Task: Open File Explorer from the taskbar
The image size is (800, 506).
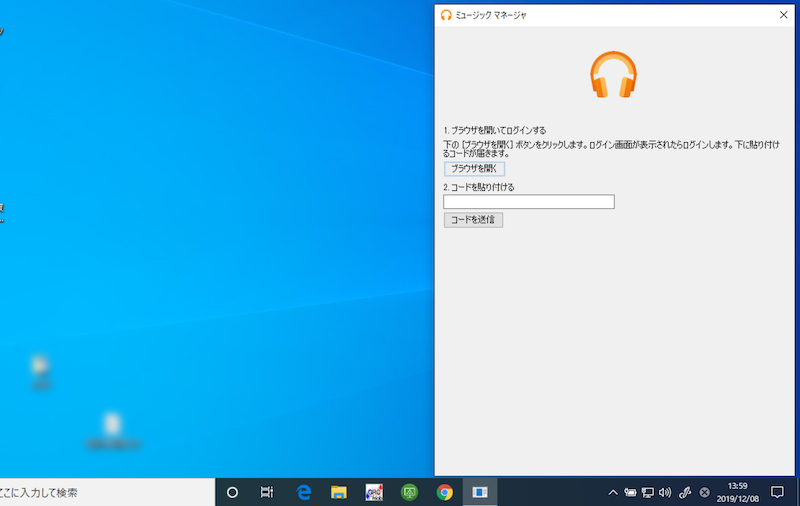Action: click(x=339, y=492)
